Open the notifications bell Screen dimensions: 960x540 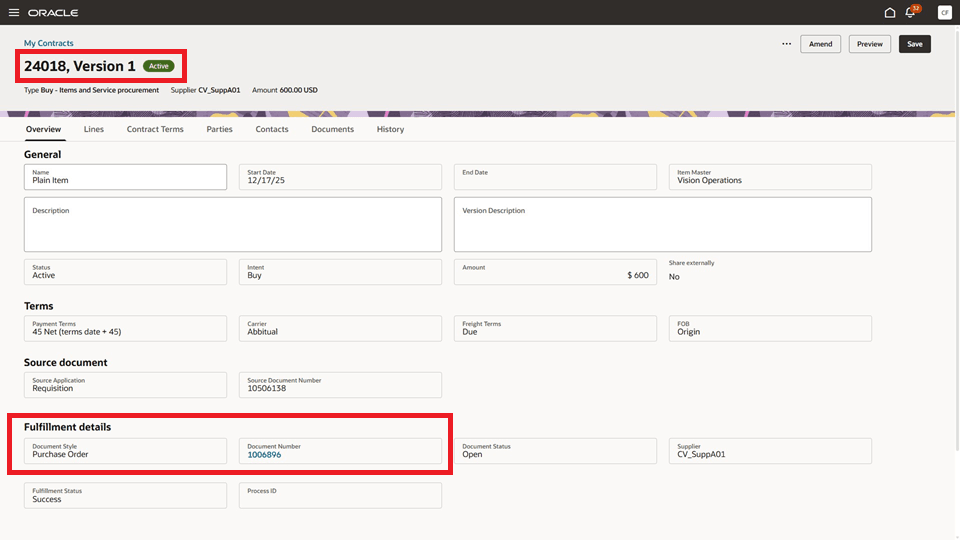(910, 12)
